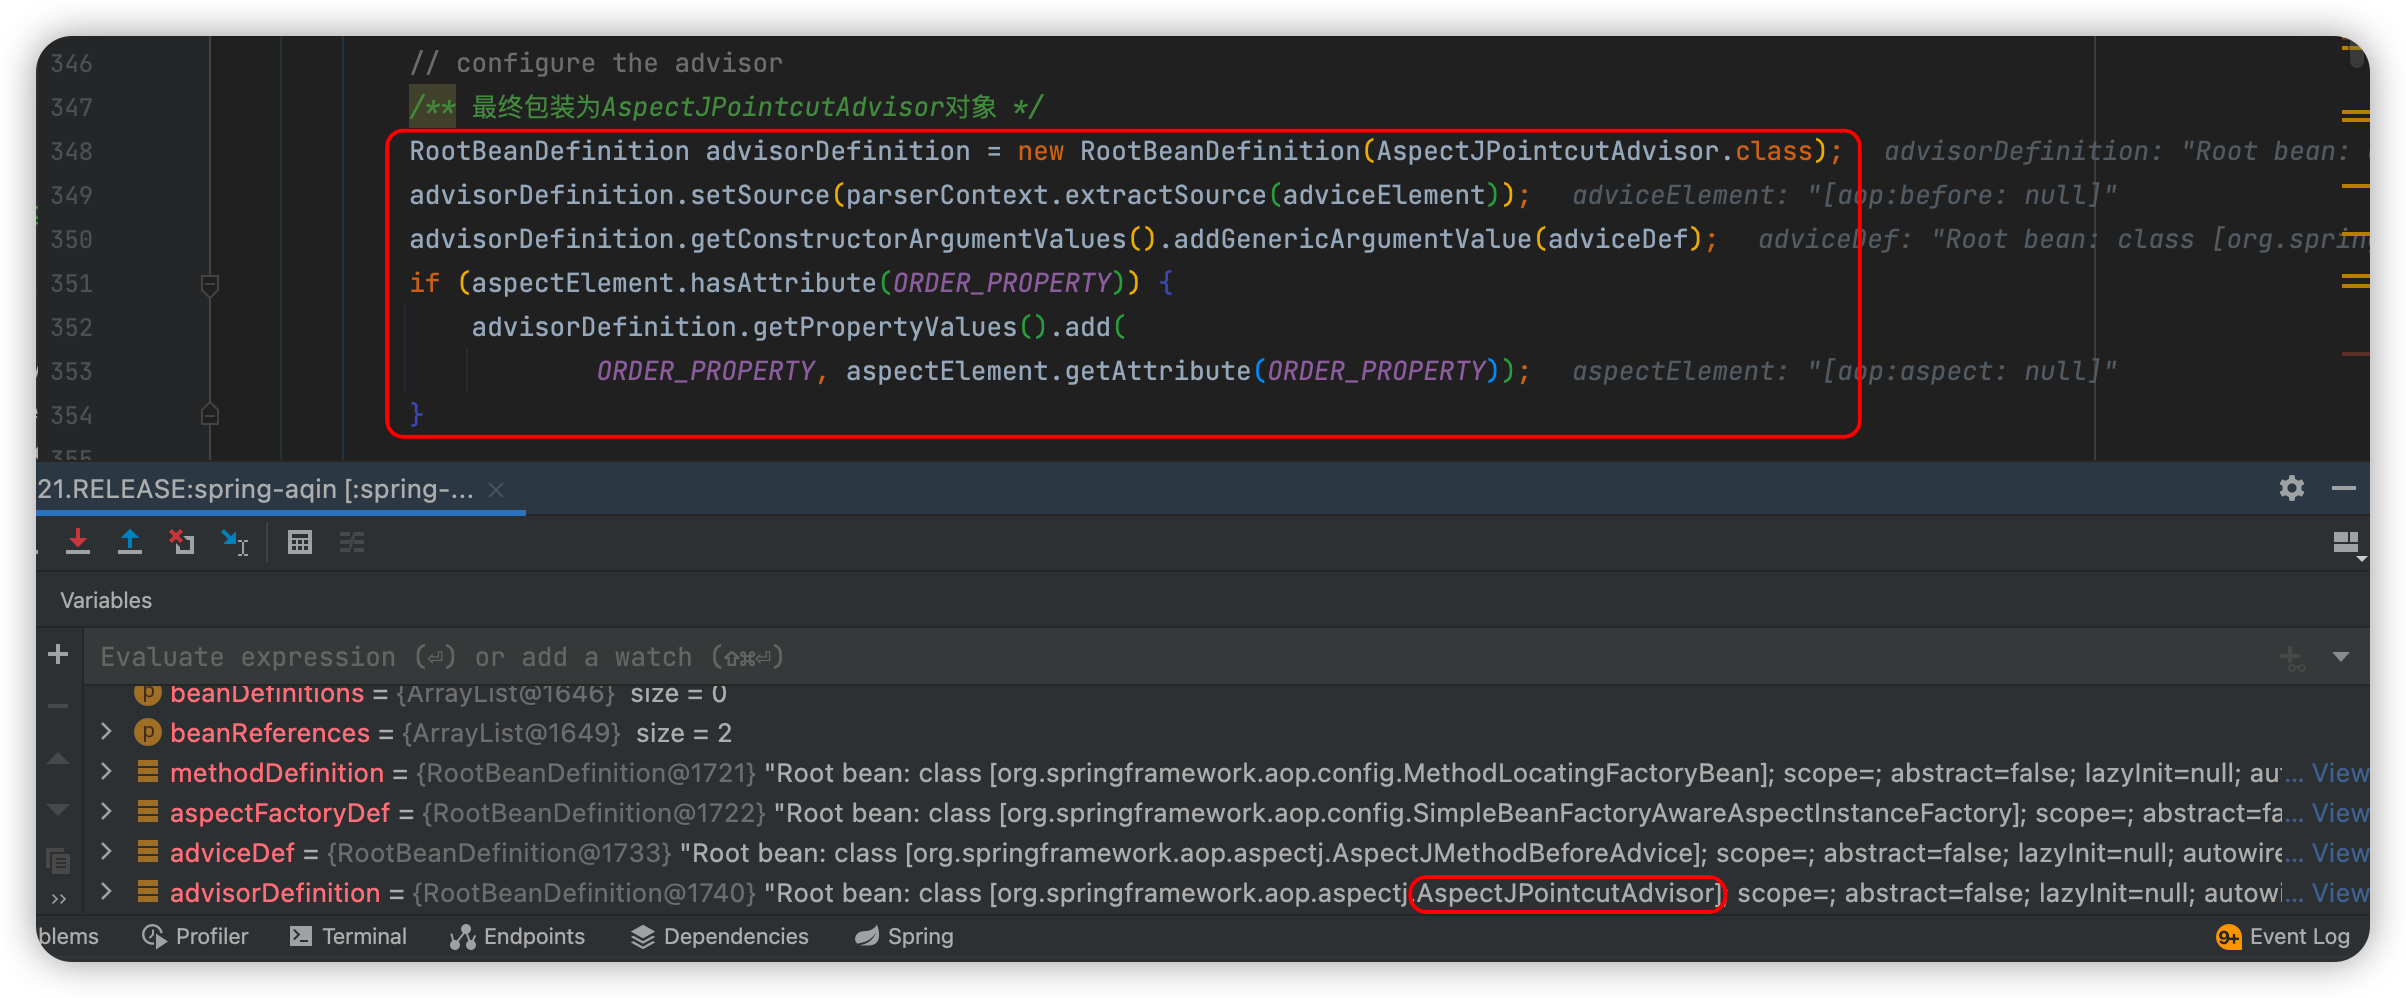This screenshot has width=2406, height=998.
Task: Click the Step Into red arrow icon
Action: (x=78, y=542)
